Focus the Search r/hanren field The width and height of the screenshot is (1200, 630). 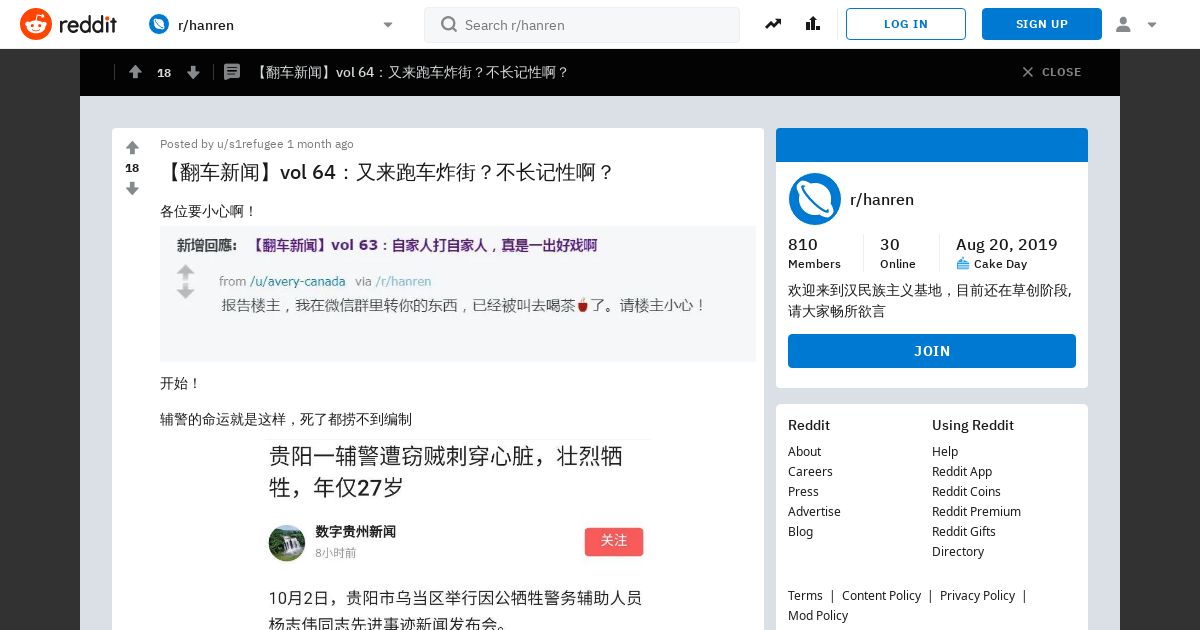click(x=582, y=25)
